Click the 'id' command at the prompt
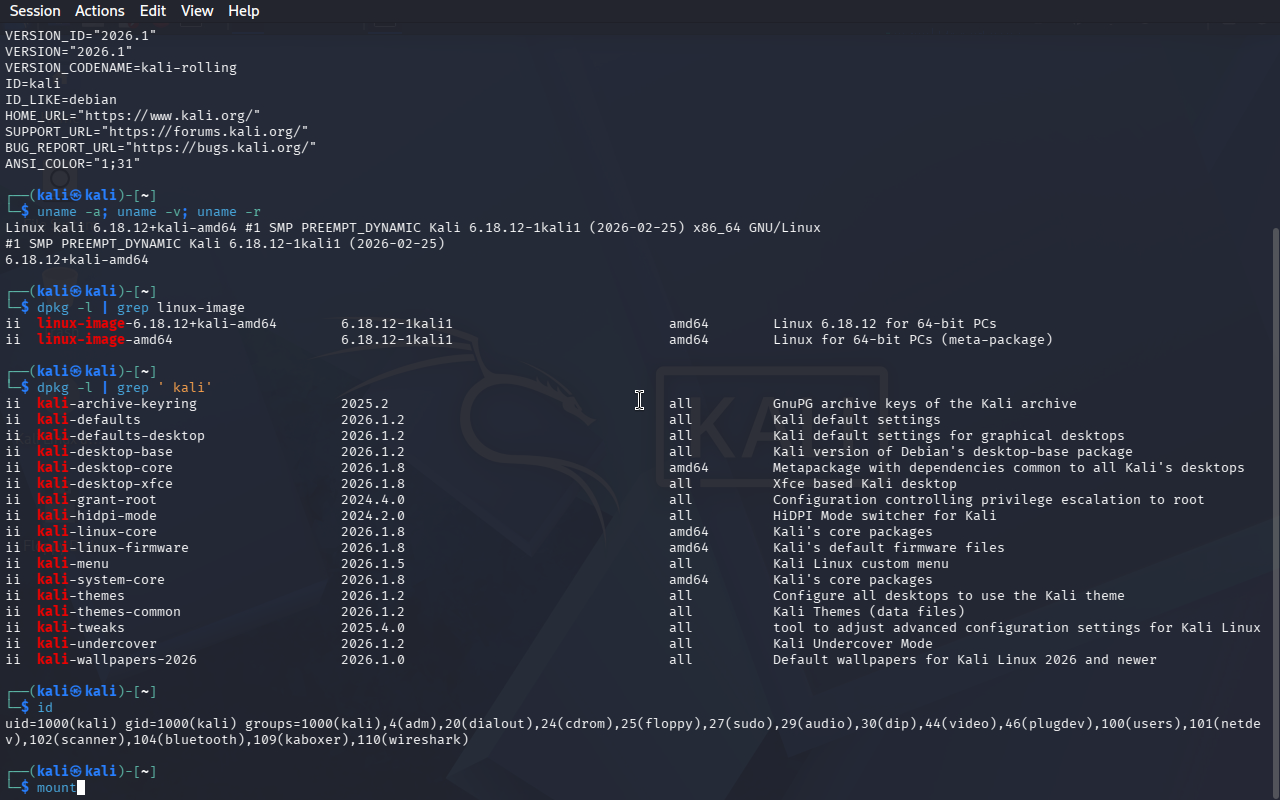Screen dimensions: 1280x800 point(45,708)
